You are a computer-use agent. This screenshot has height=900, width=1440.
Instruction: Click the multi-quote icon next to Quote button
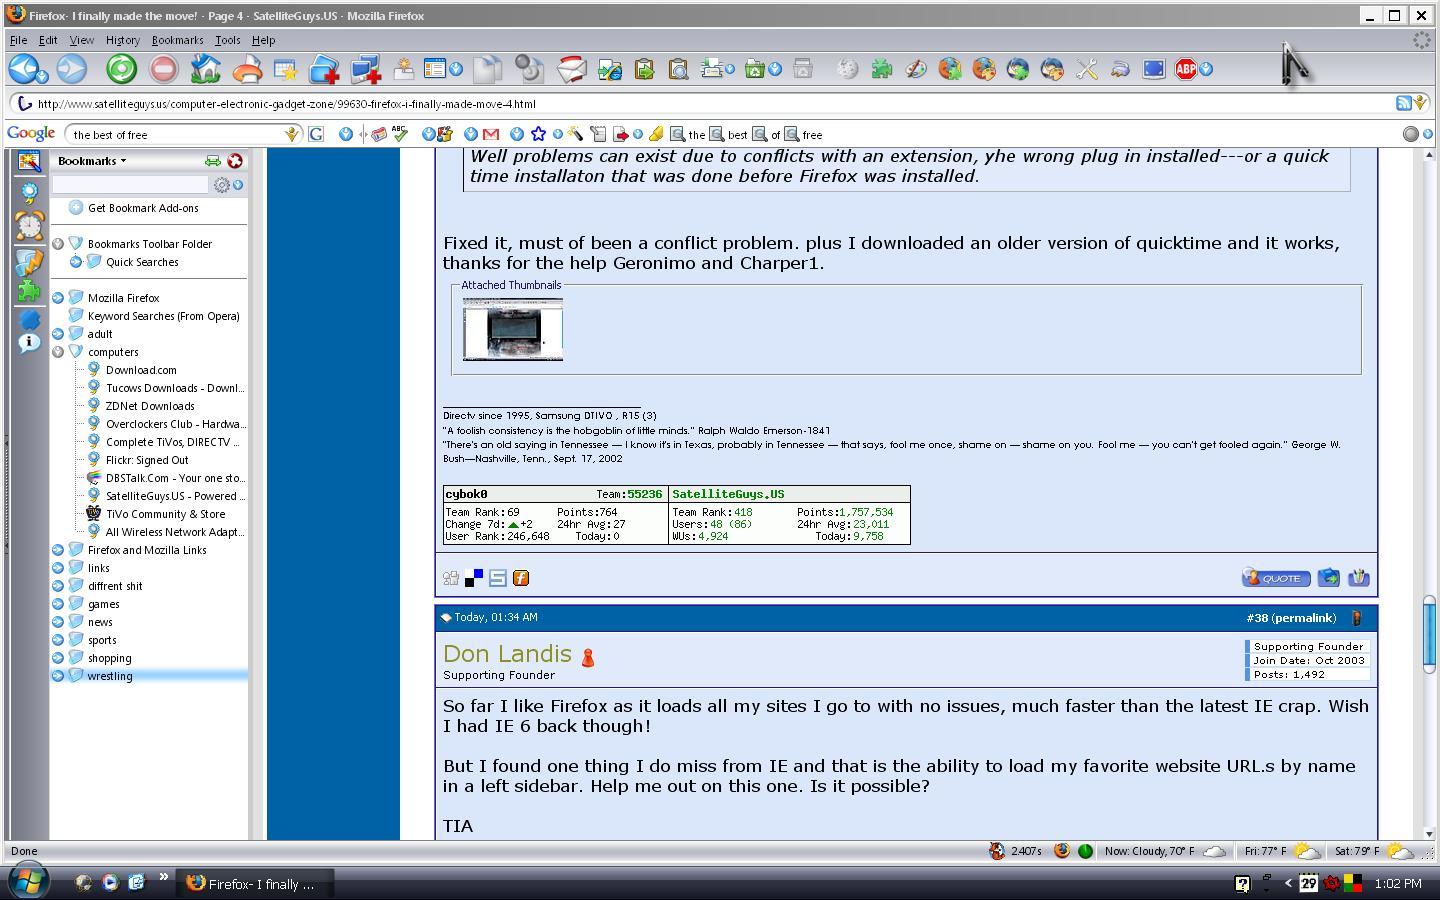tap(1328, 577)
